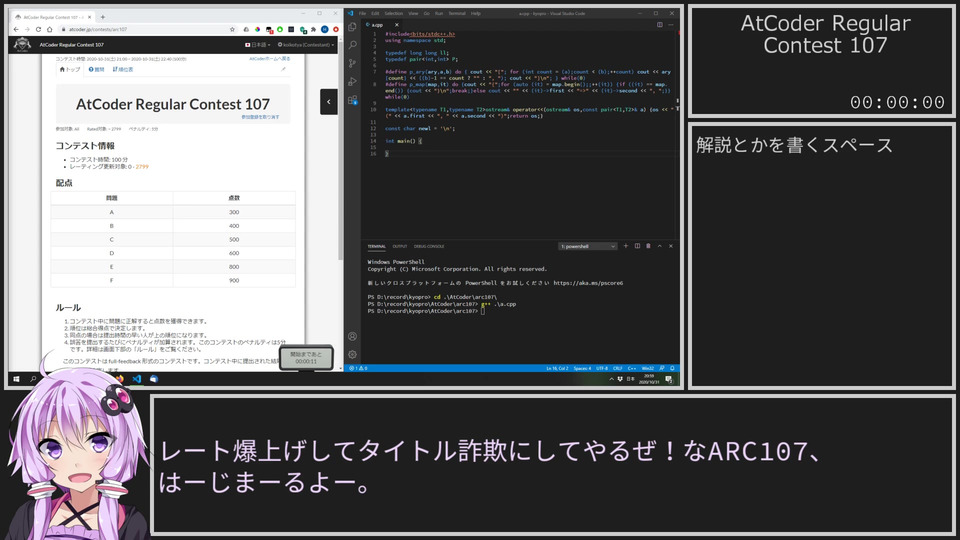The width and height of the screenshot is (960, 540).
Task: Click the 参加登録を取り消す link
Action: (260, 117)
